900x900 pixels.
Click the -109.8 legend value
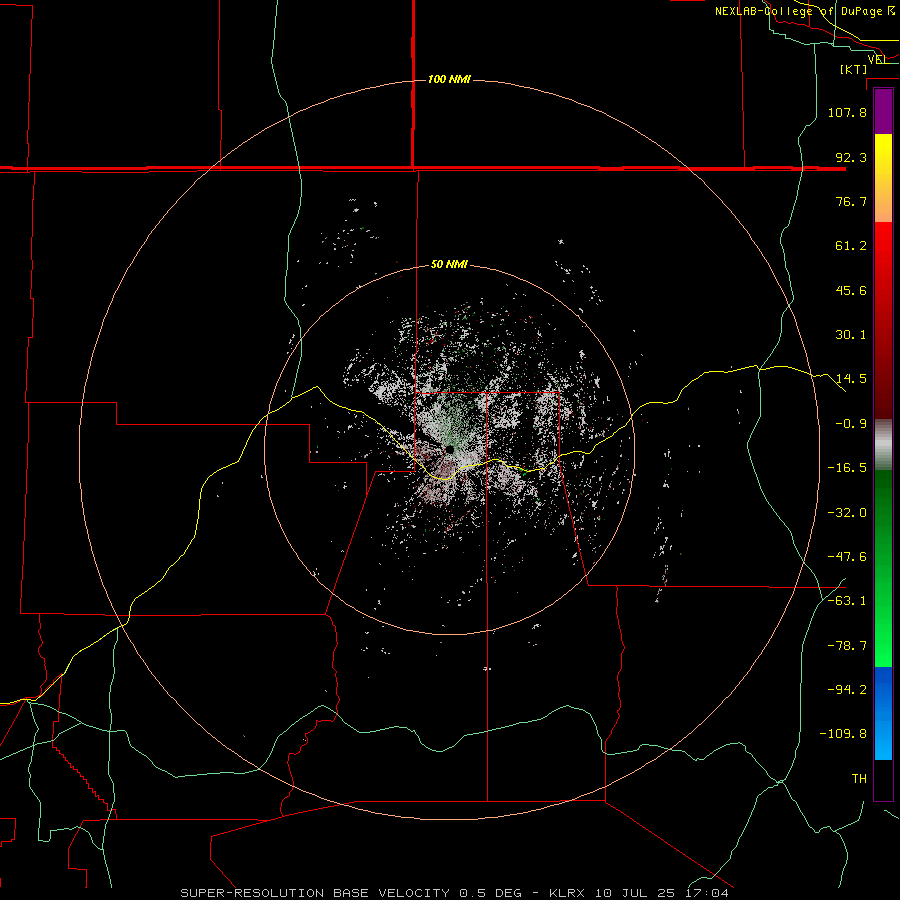[x=843, y=734]
